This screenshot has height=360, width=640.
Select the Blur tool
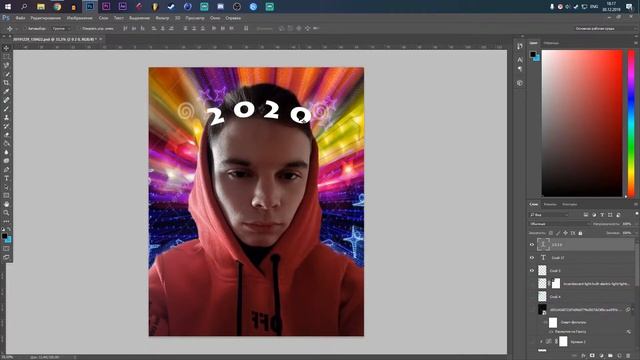pyautogui.click(x=6, y=152)
